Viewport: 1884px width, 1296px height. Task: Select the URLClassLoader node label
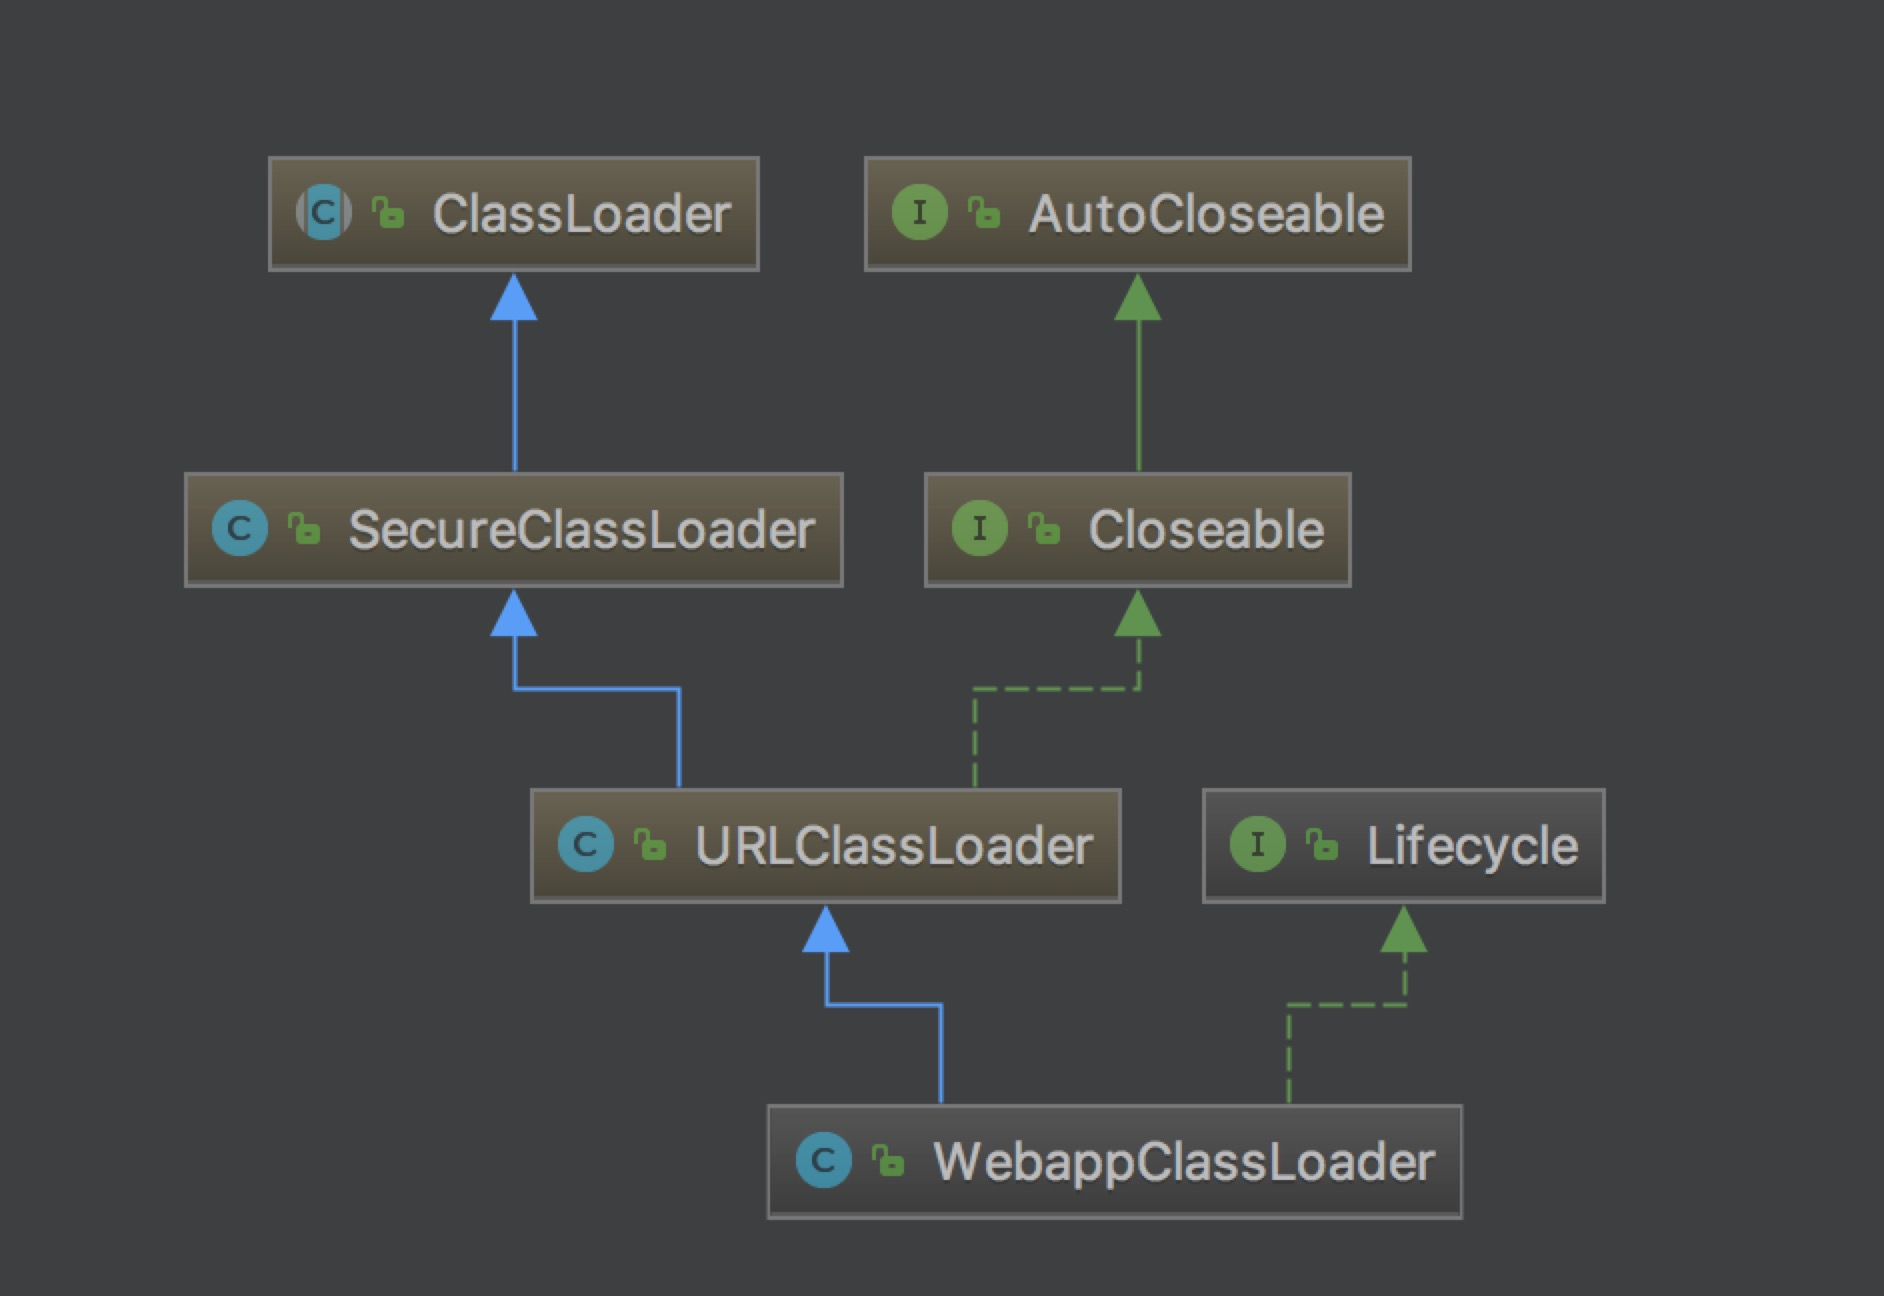(x=893, y=846)
